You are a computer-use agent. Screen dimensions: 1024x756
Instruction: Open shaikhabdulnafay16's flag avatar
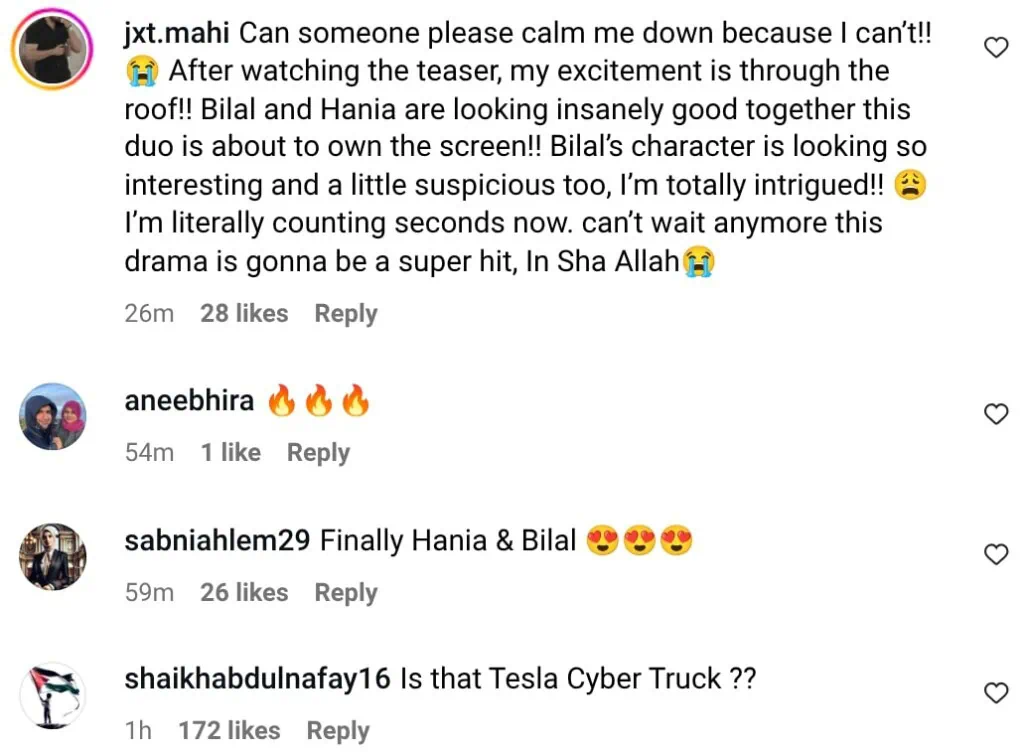tap(54, 694)
